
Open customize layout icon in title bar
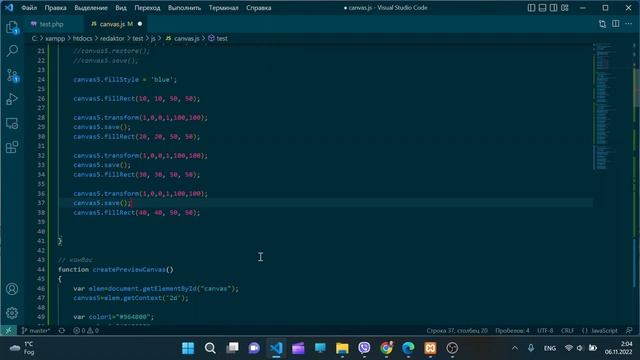pyautogui.click(x=565, y=8)
